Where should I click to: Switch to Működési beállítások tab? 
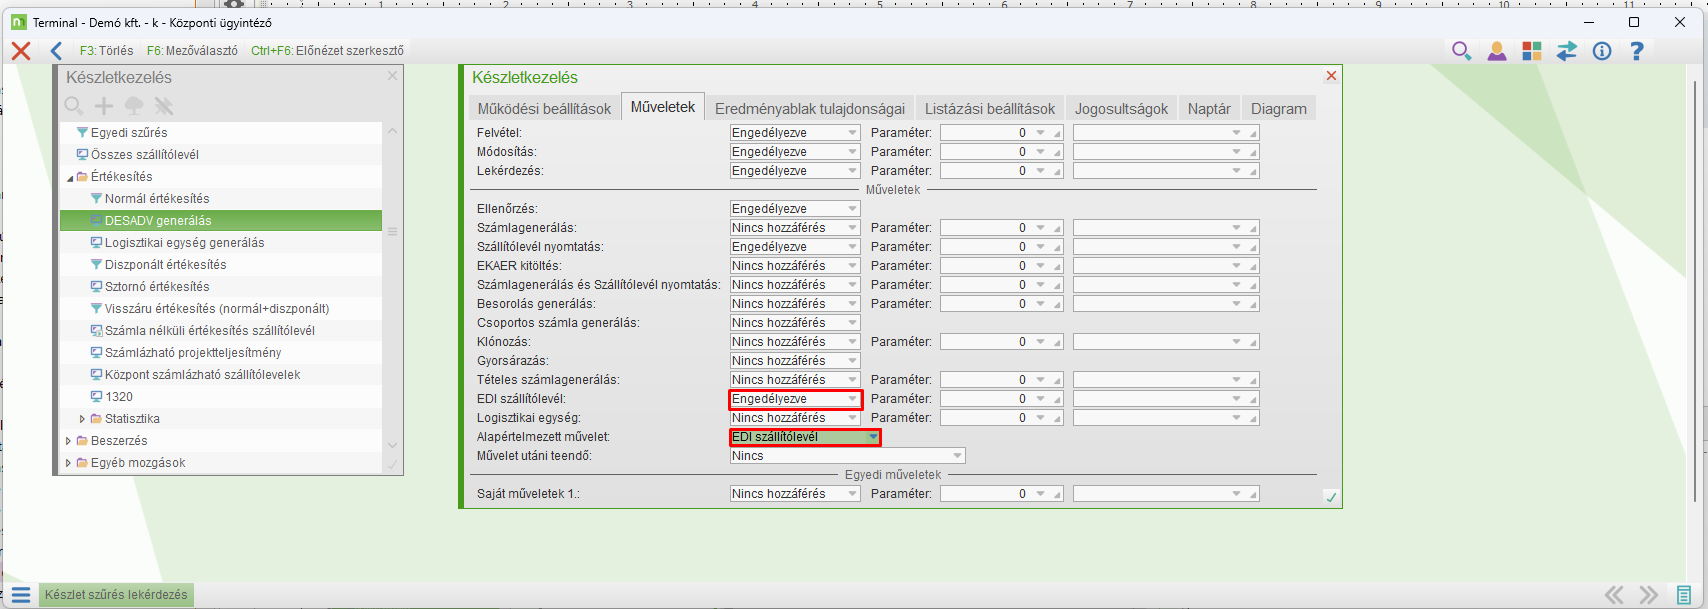(544, 109)
